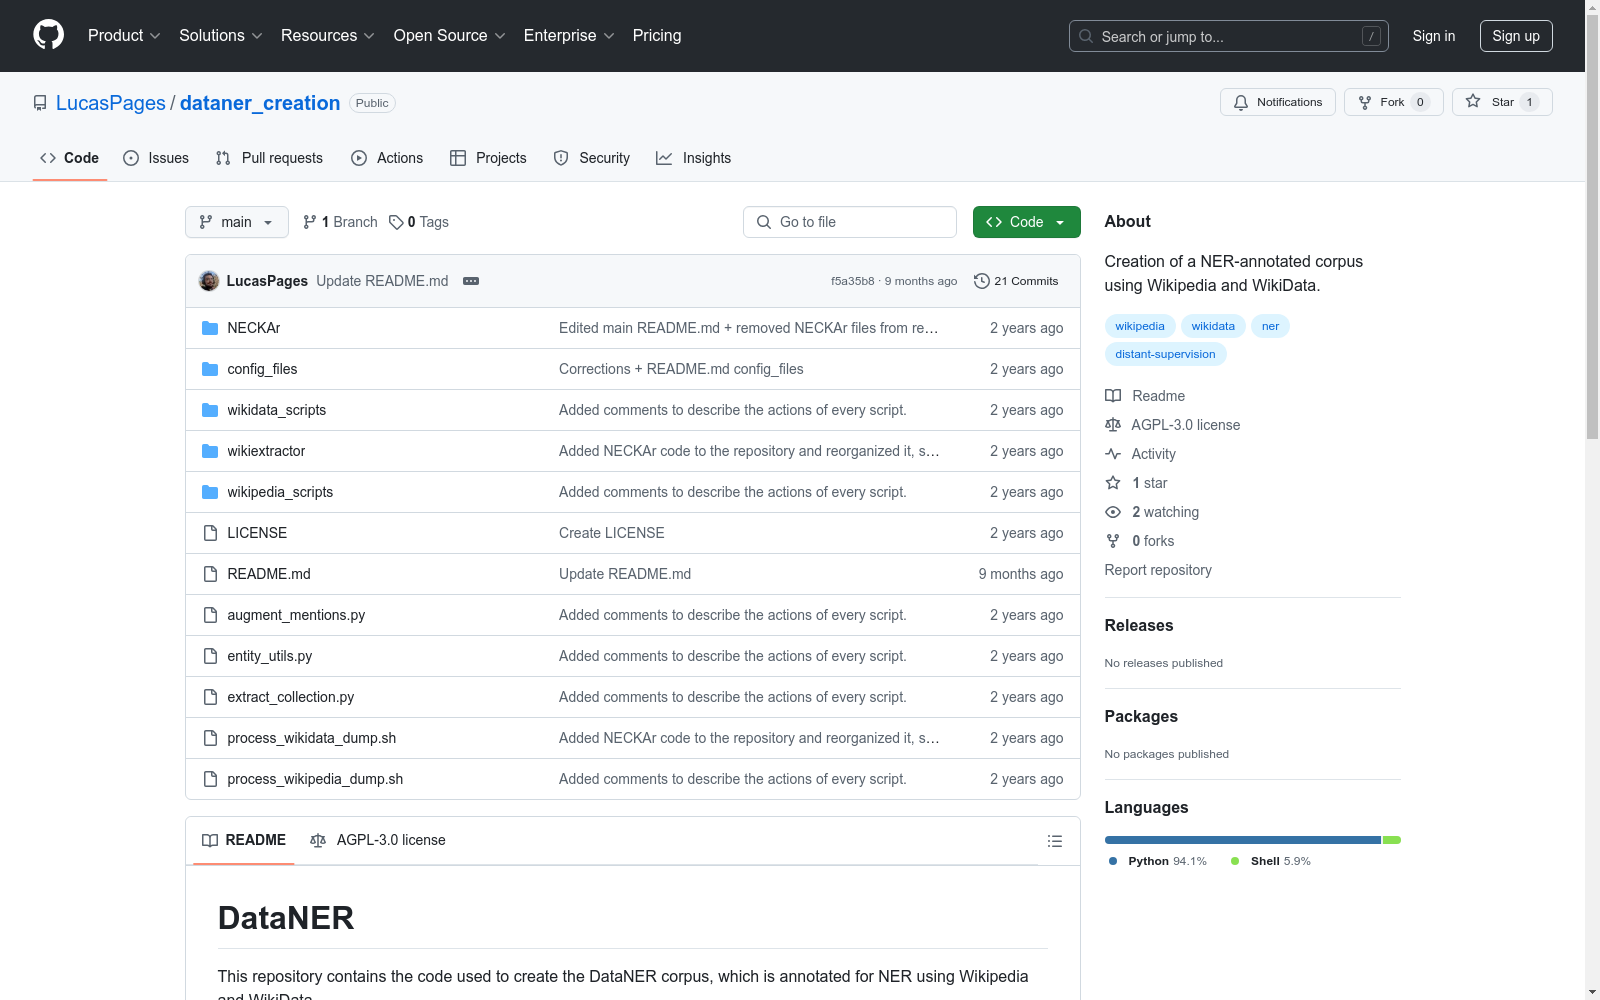Click the entity_utils.py file icon
The image size is (1600, 1000).
click(210, 656)
